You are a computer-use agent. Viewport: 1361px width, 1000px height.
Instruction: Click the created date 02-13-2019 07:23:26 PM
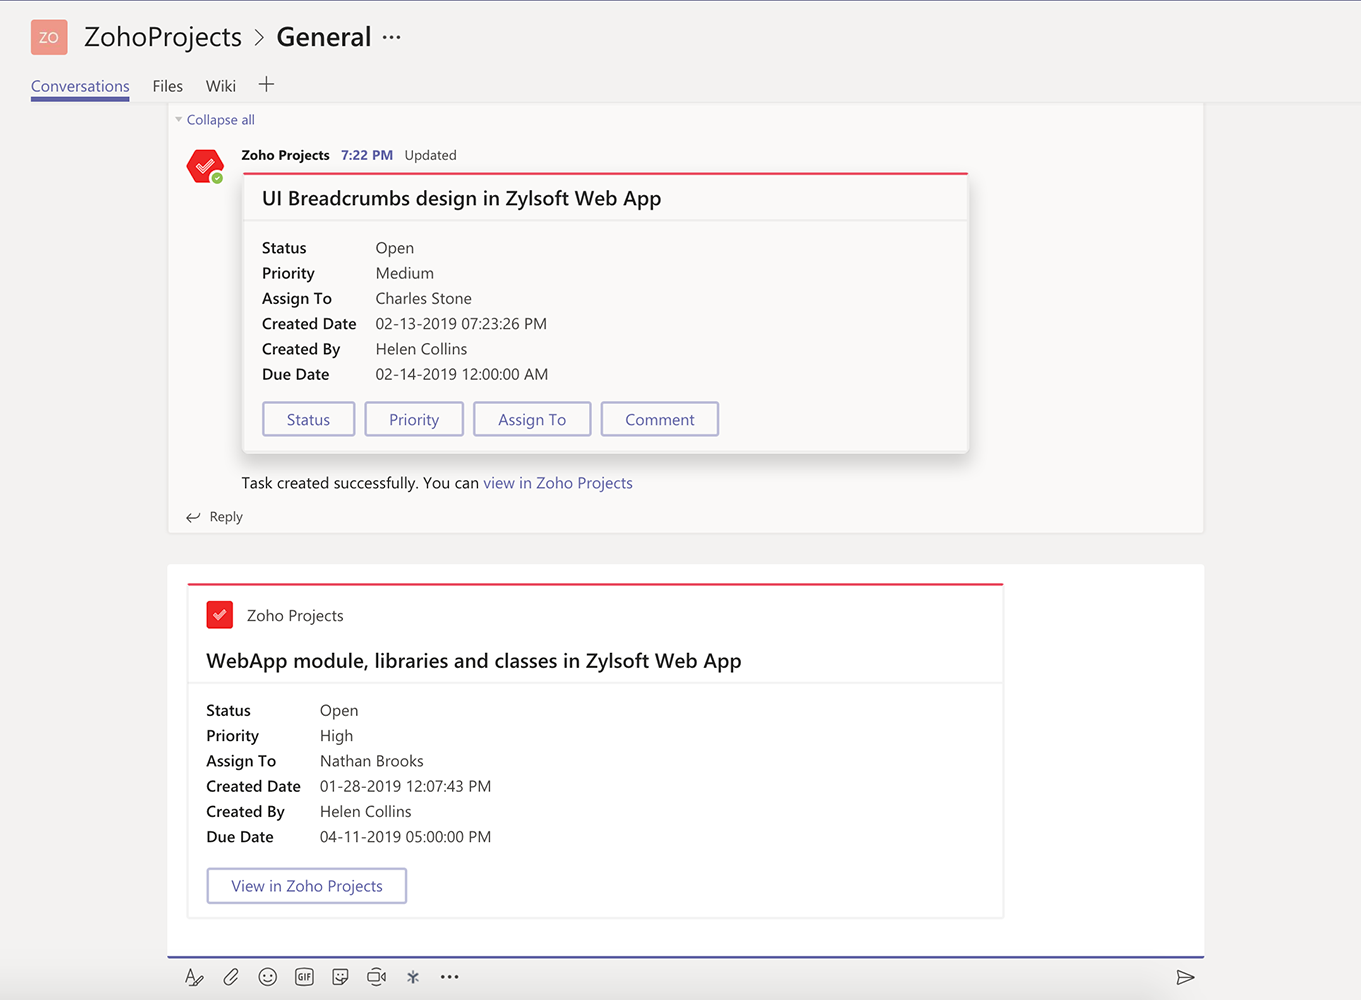point(461,323)
